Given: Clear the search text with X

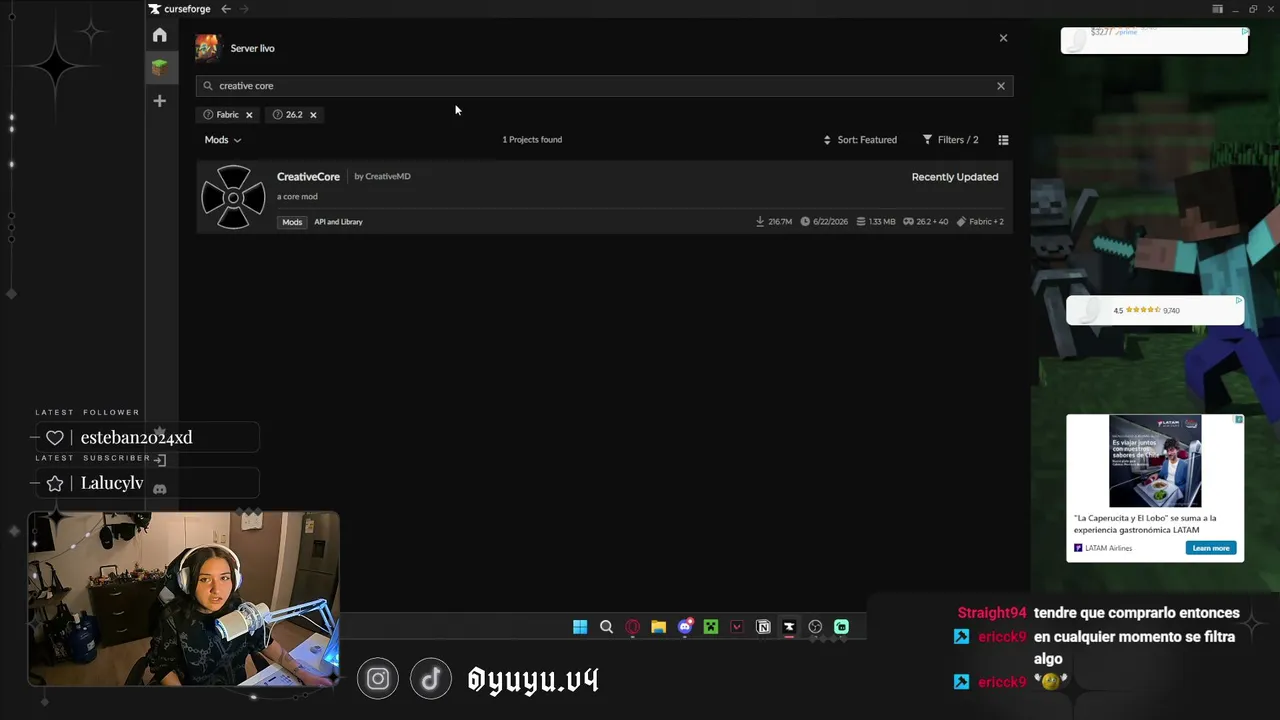Looking at the screenshot, I should click(1000, 86).
